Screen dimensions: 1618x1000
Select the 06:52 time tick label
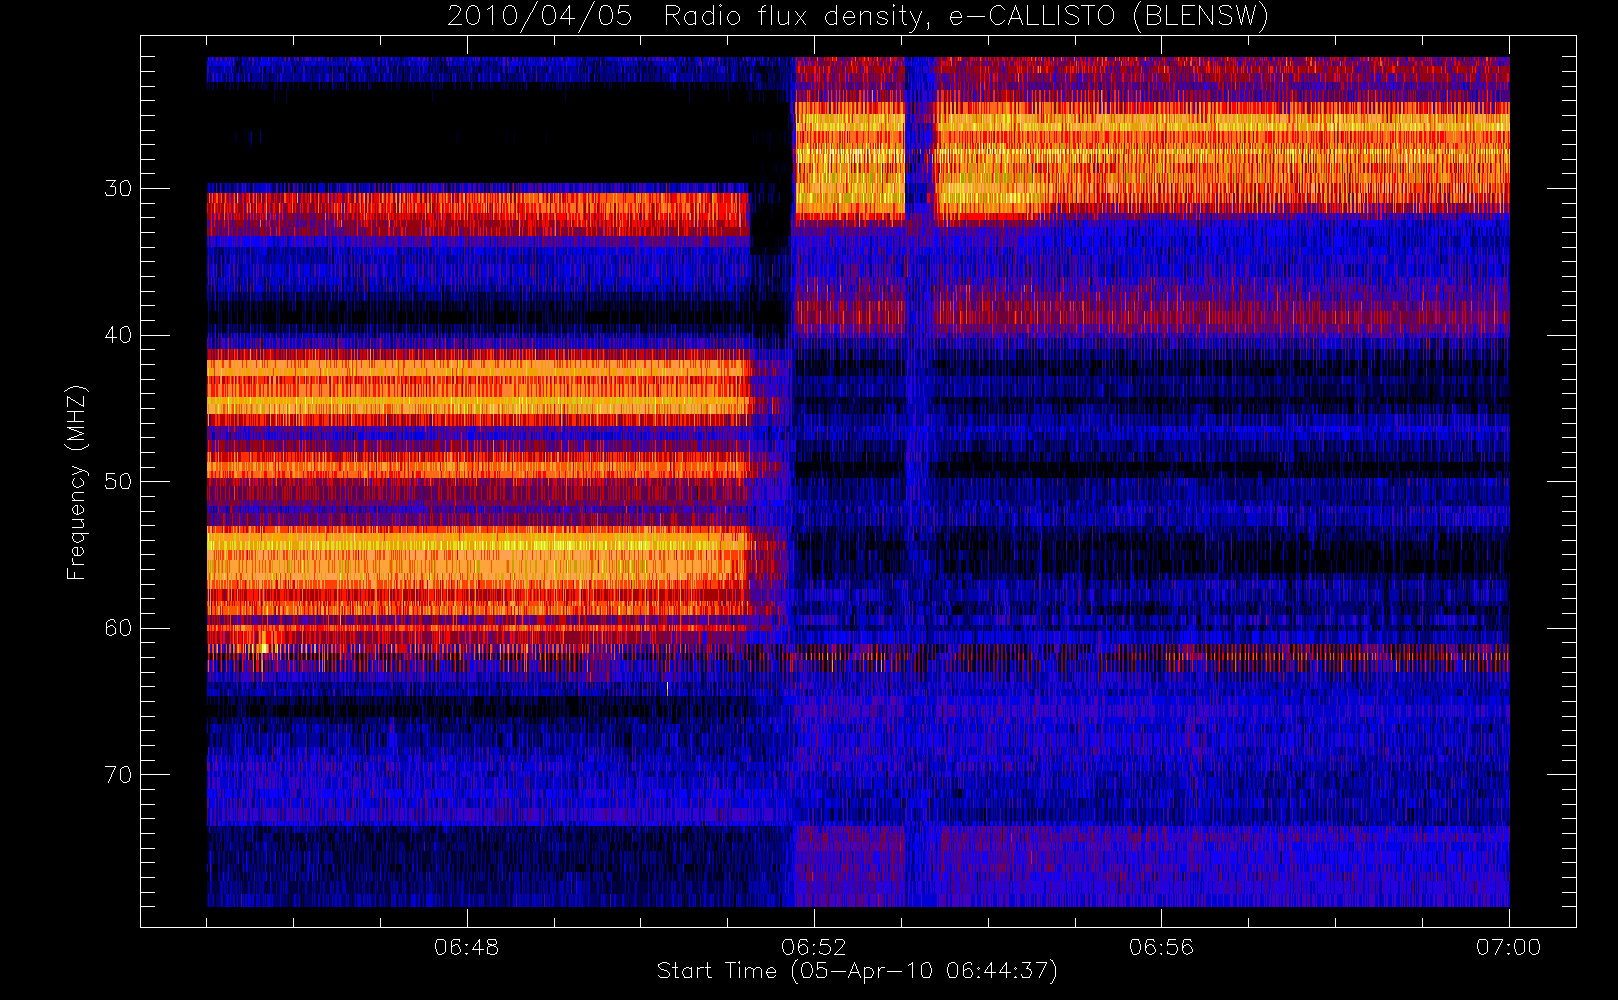814,947
